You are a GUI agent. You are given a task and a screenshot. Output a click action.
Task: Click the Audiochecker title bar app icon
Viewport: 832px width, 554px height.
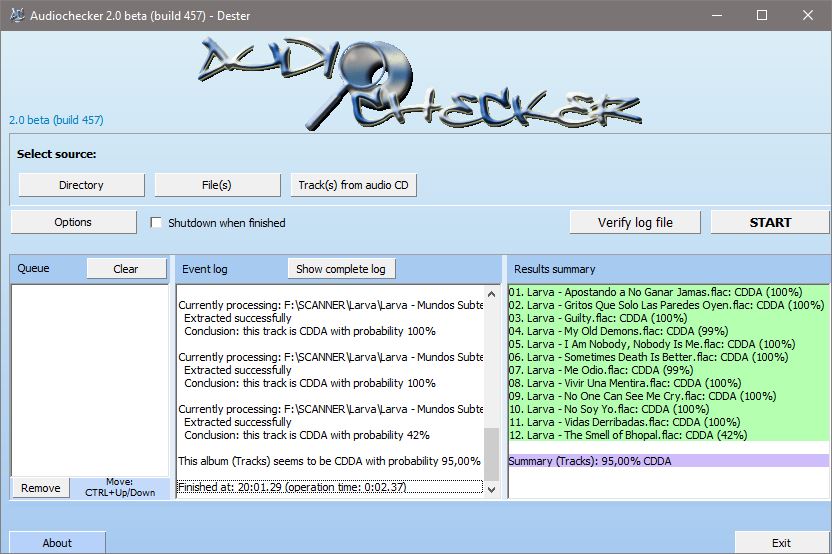pyautogui.click(x=17, y=15)
